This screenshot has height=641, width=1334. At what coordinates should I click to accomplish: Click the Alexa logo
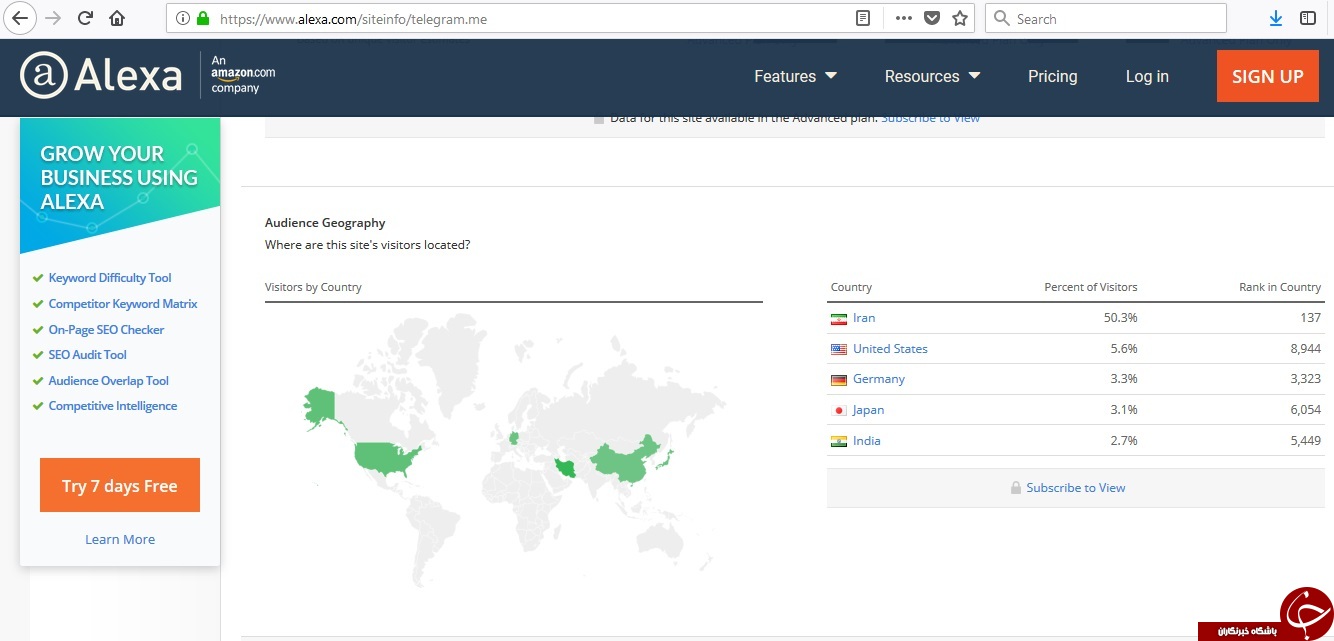(101, 76)
